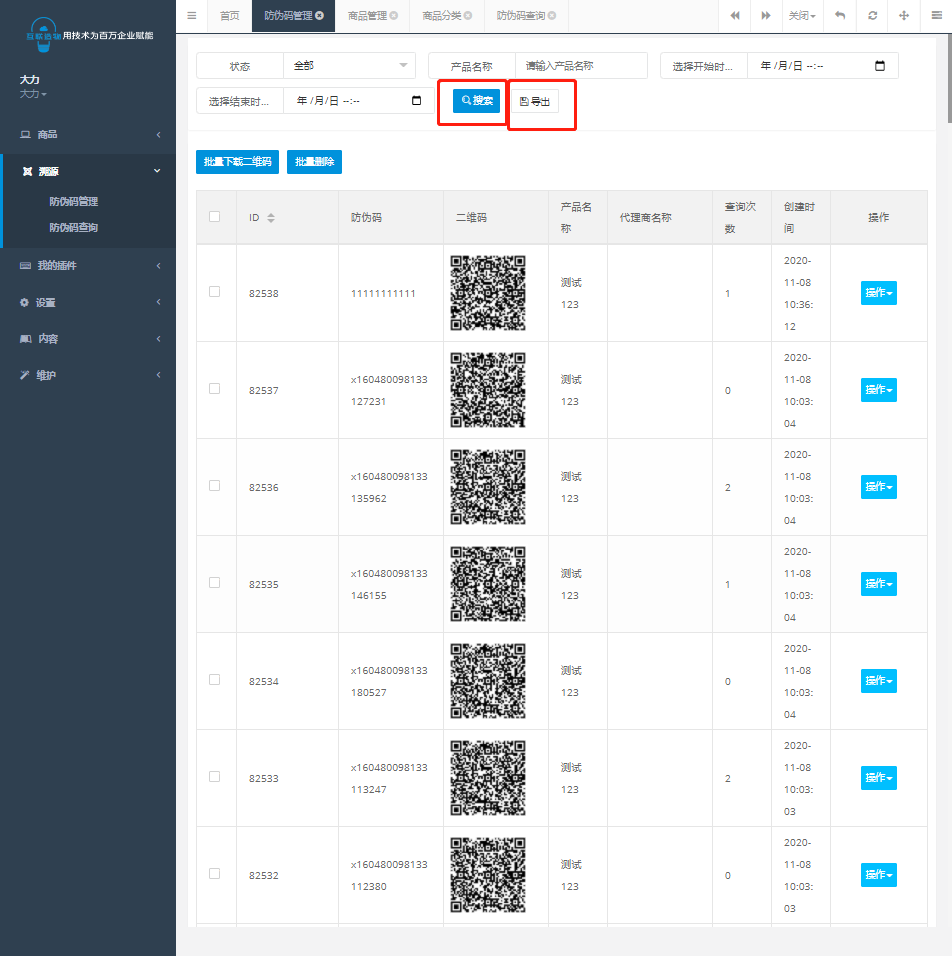
Task: Click the QR code in row 82532
Action: [488, 875]
